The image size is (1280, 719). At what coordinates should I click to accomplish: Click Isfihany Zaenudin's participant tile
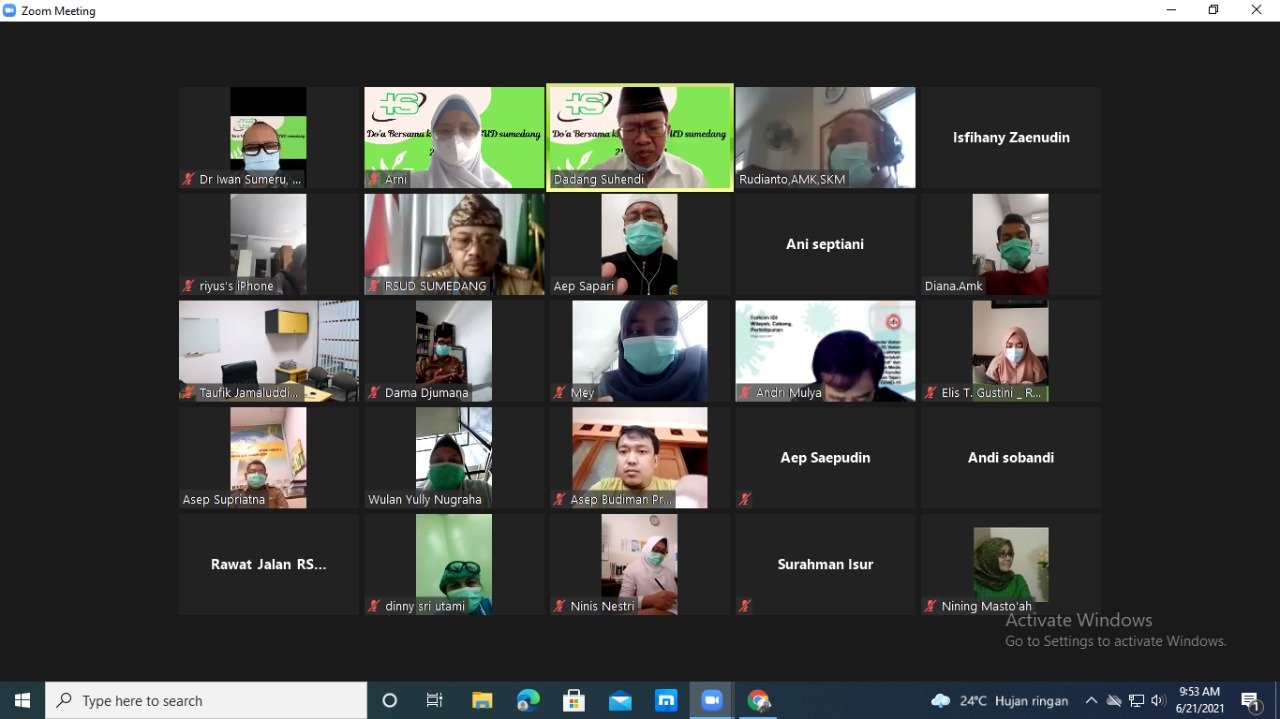(x=1011, y=137)
